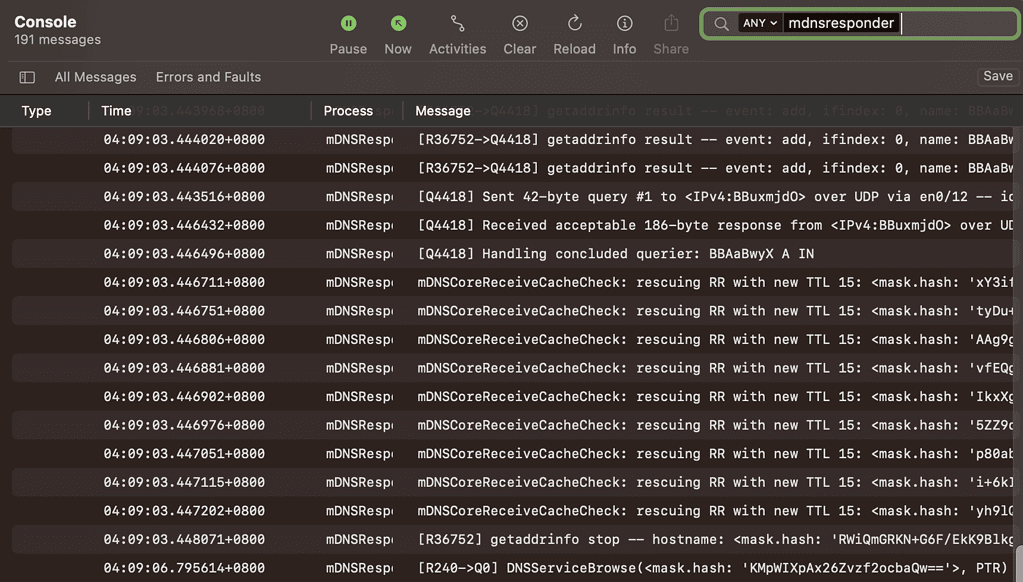Pause the log stream
Screen dimensions: 1023x582
click(x=348, y=24)
